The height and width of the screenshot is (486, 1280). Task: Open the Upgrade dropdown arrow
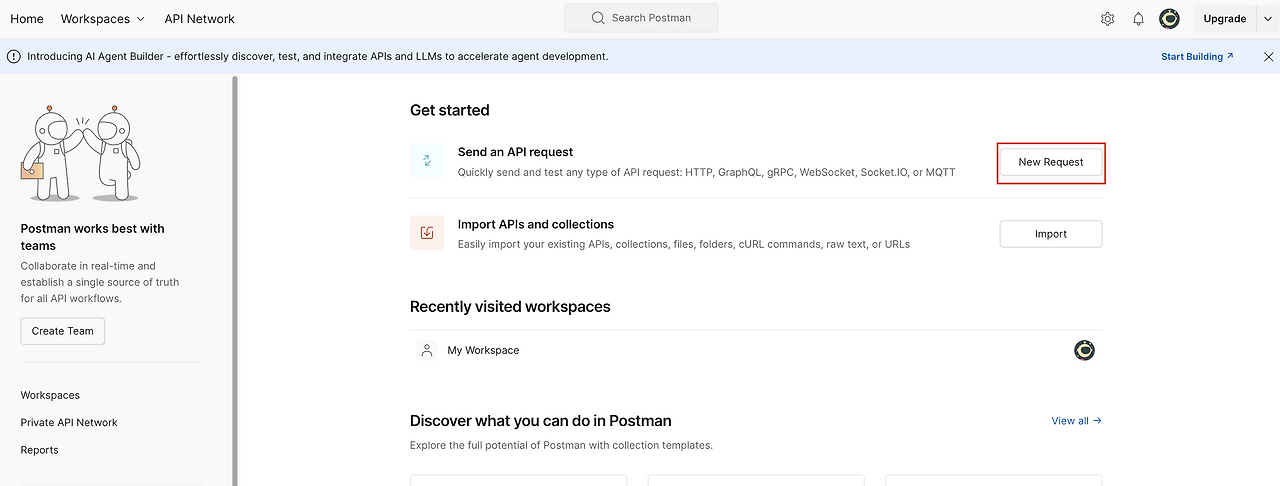[x=1266, y=19]
